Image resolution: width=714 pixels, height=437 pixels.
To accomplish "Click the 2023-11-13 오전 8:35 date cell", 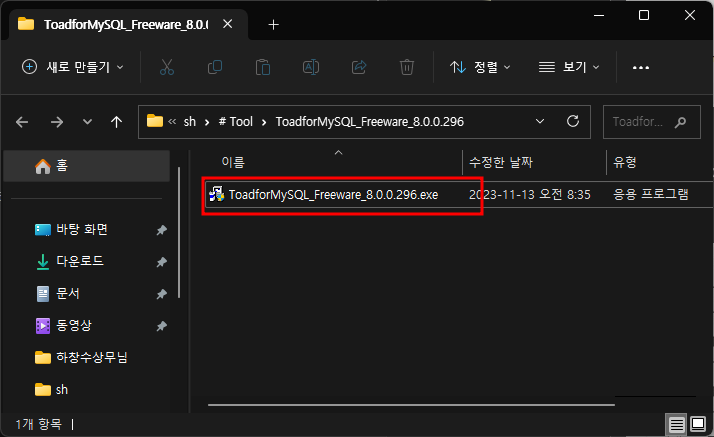I will tap(530, 195).
